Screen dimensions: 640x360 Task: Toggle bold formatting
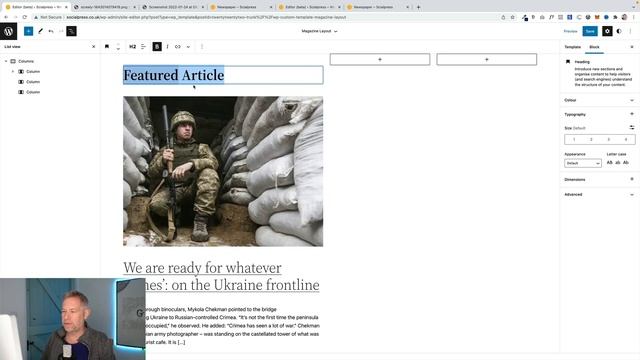click(157, 47)
